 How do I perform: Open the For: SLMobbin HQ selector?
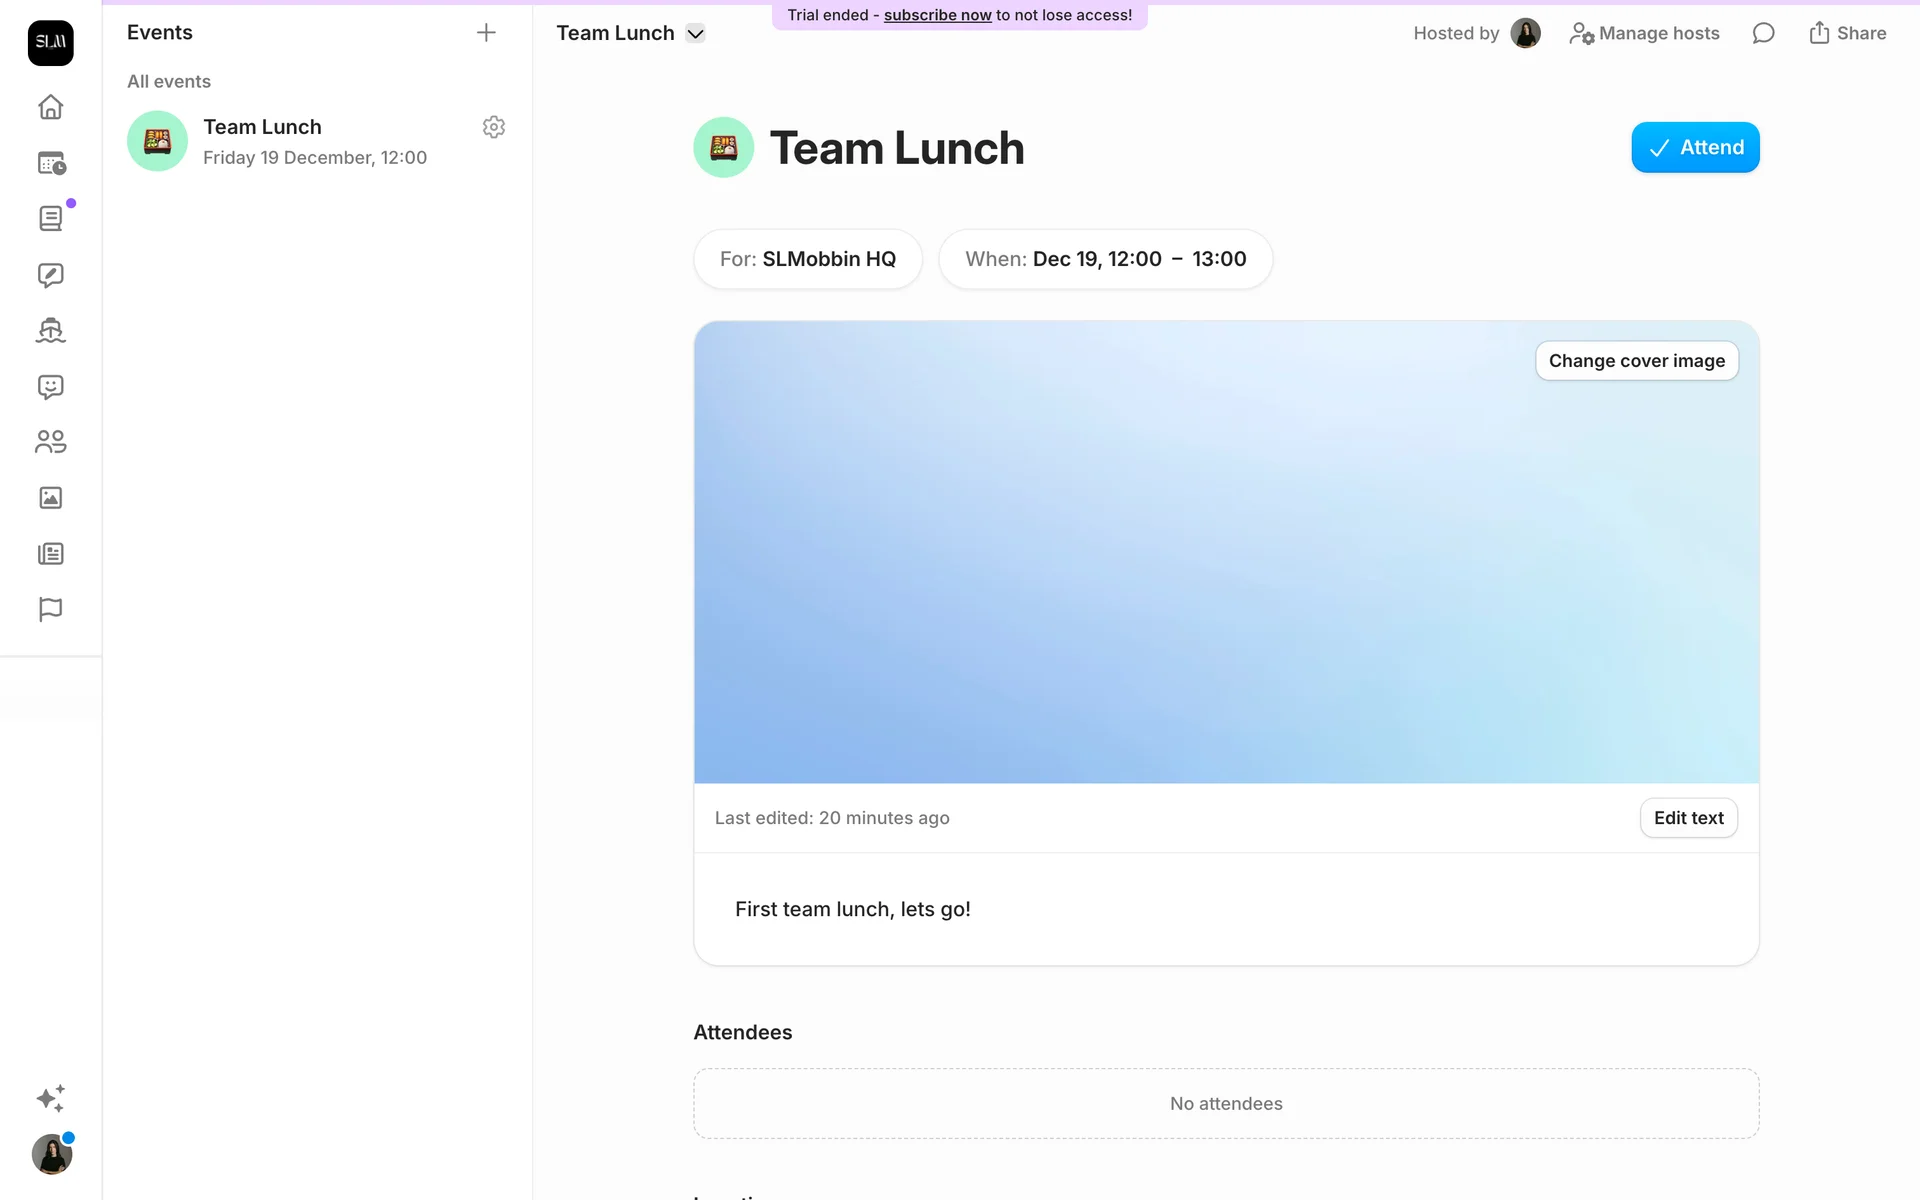tap(808, 259)
